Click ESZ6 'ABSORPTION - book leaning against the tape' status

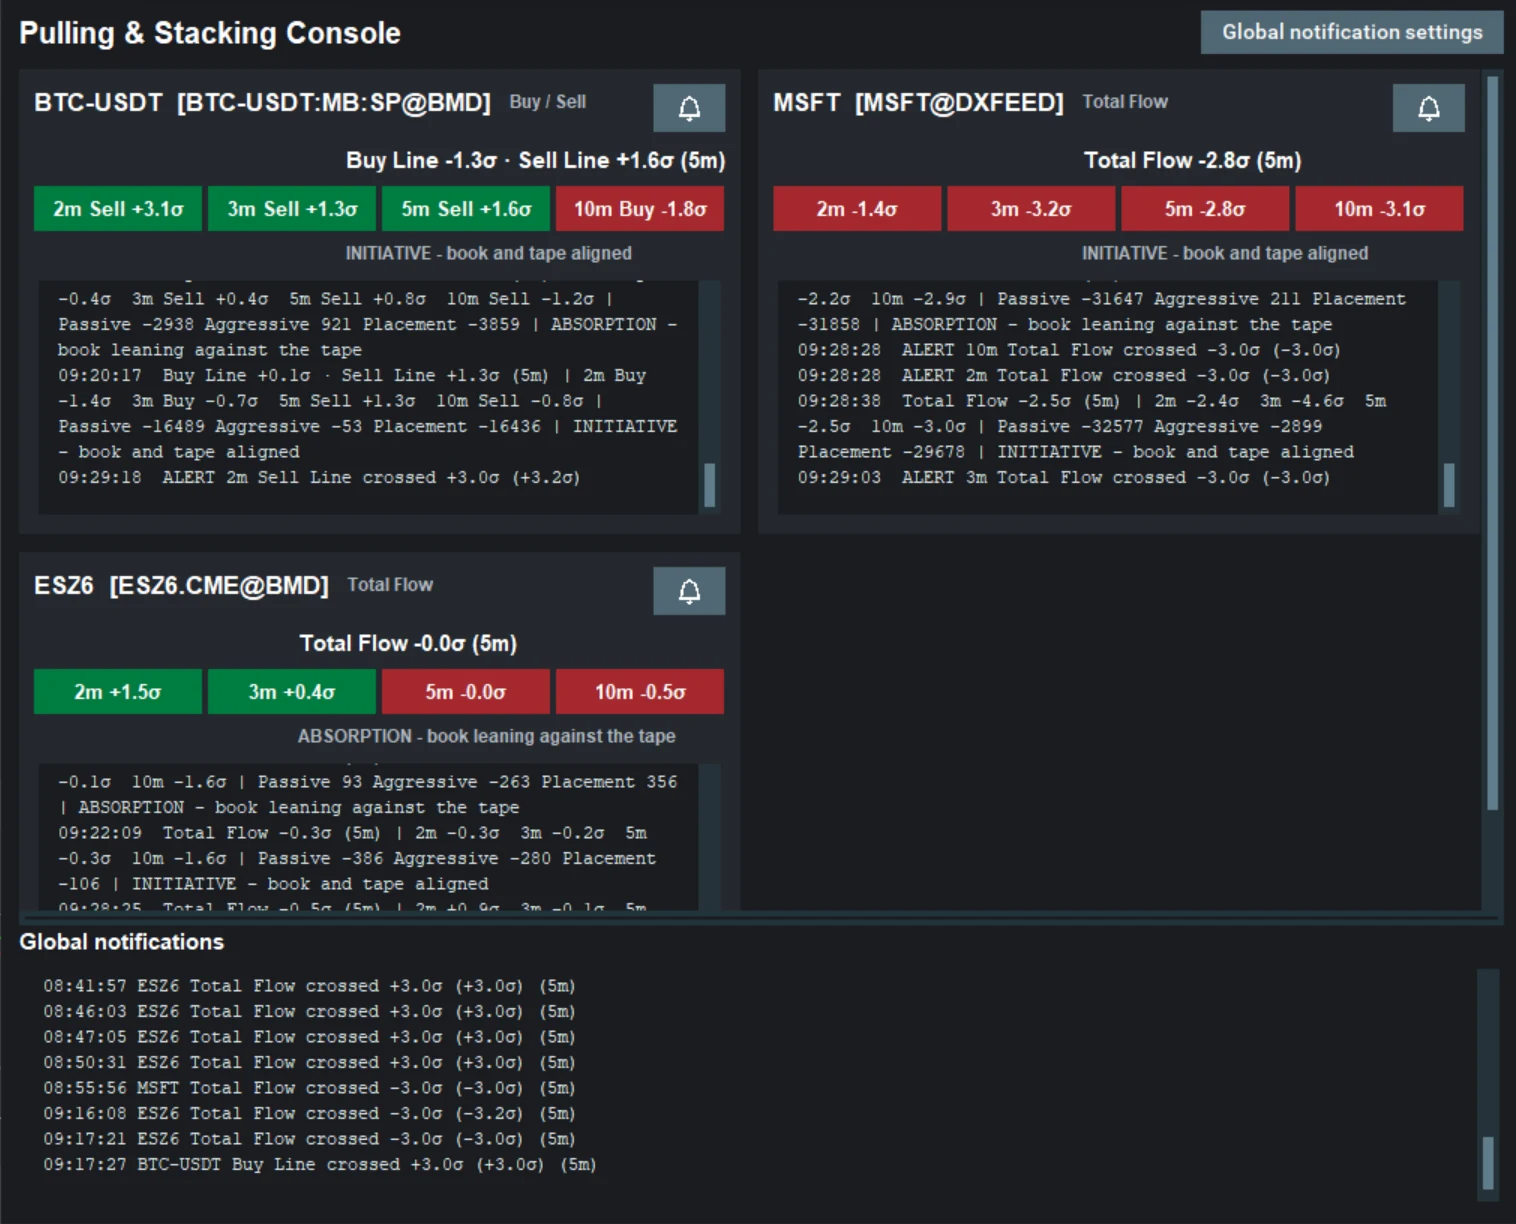[x=486, y=737]
